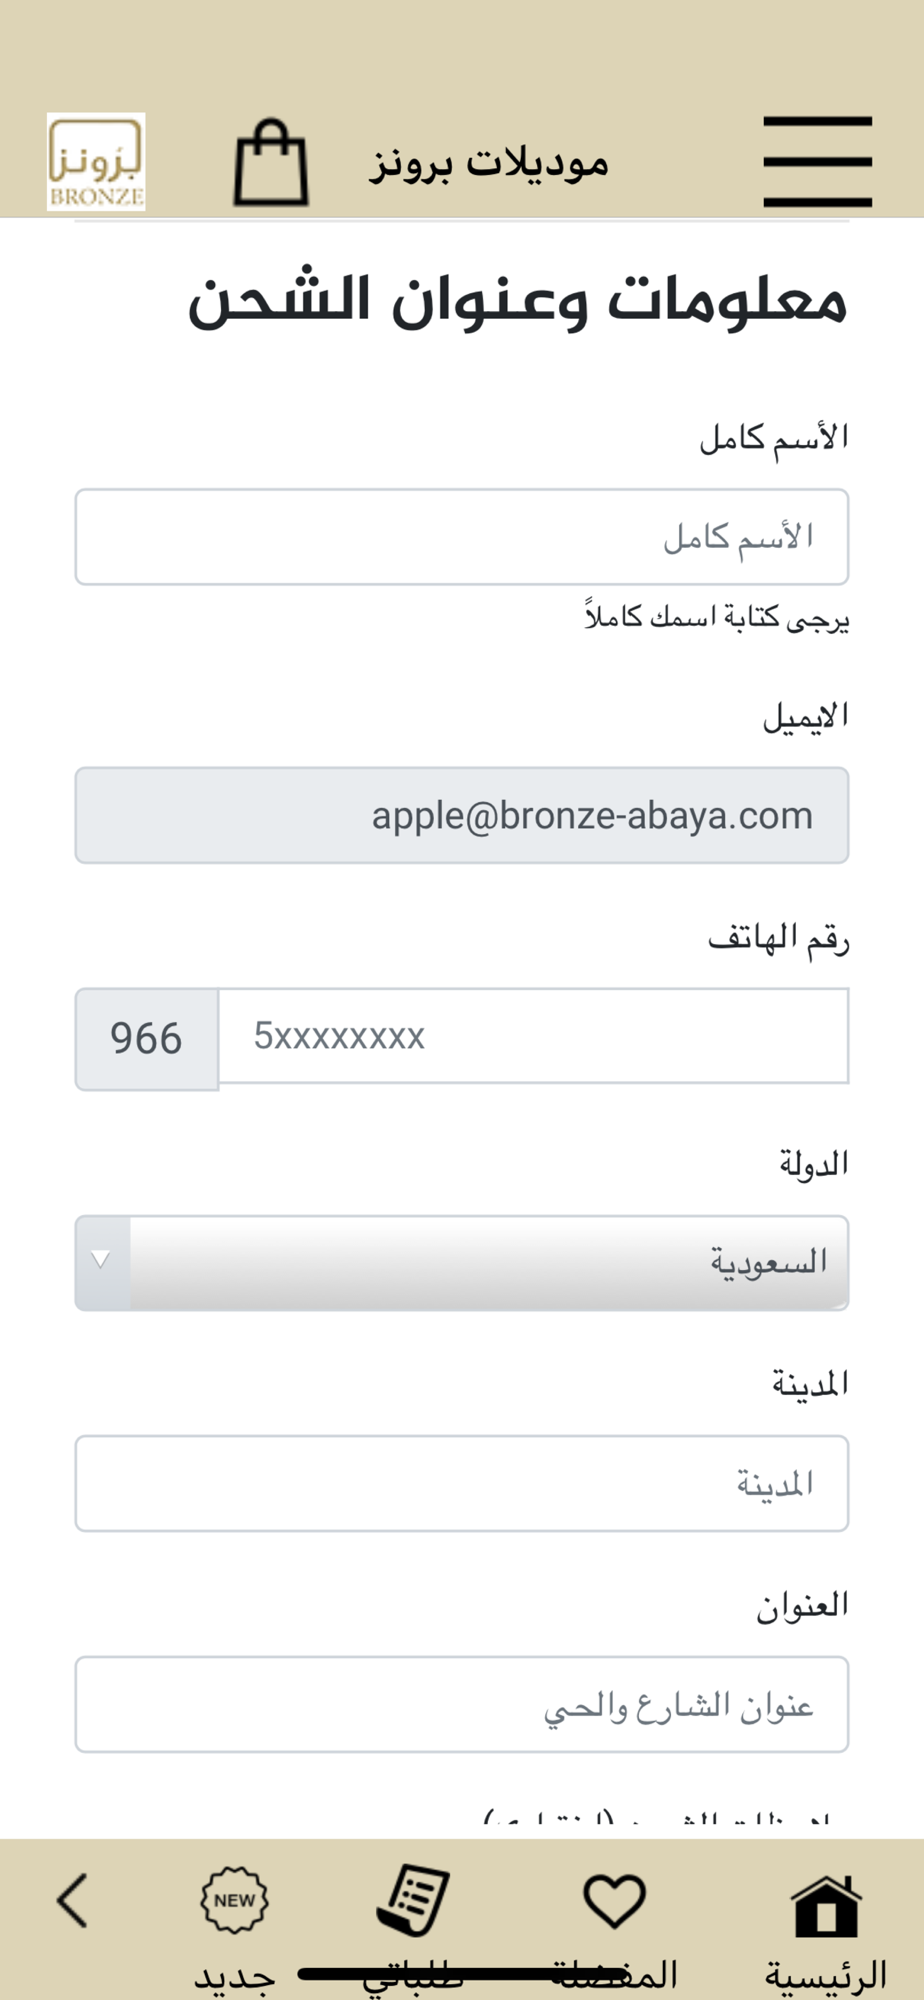Focus the city (المدينة) input field
The width and height of the screenshot is (924, 2000).
pyautogui.click(x=462, y=1483)
